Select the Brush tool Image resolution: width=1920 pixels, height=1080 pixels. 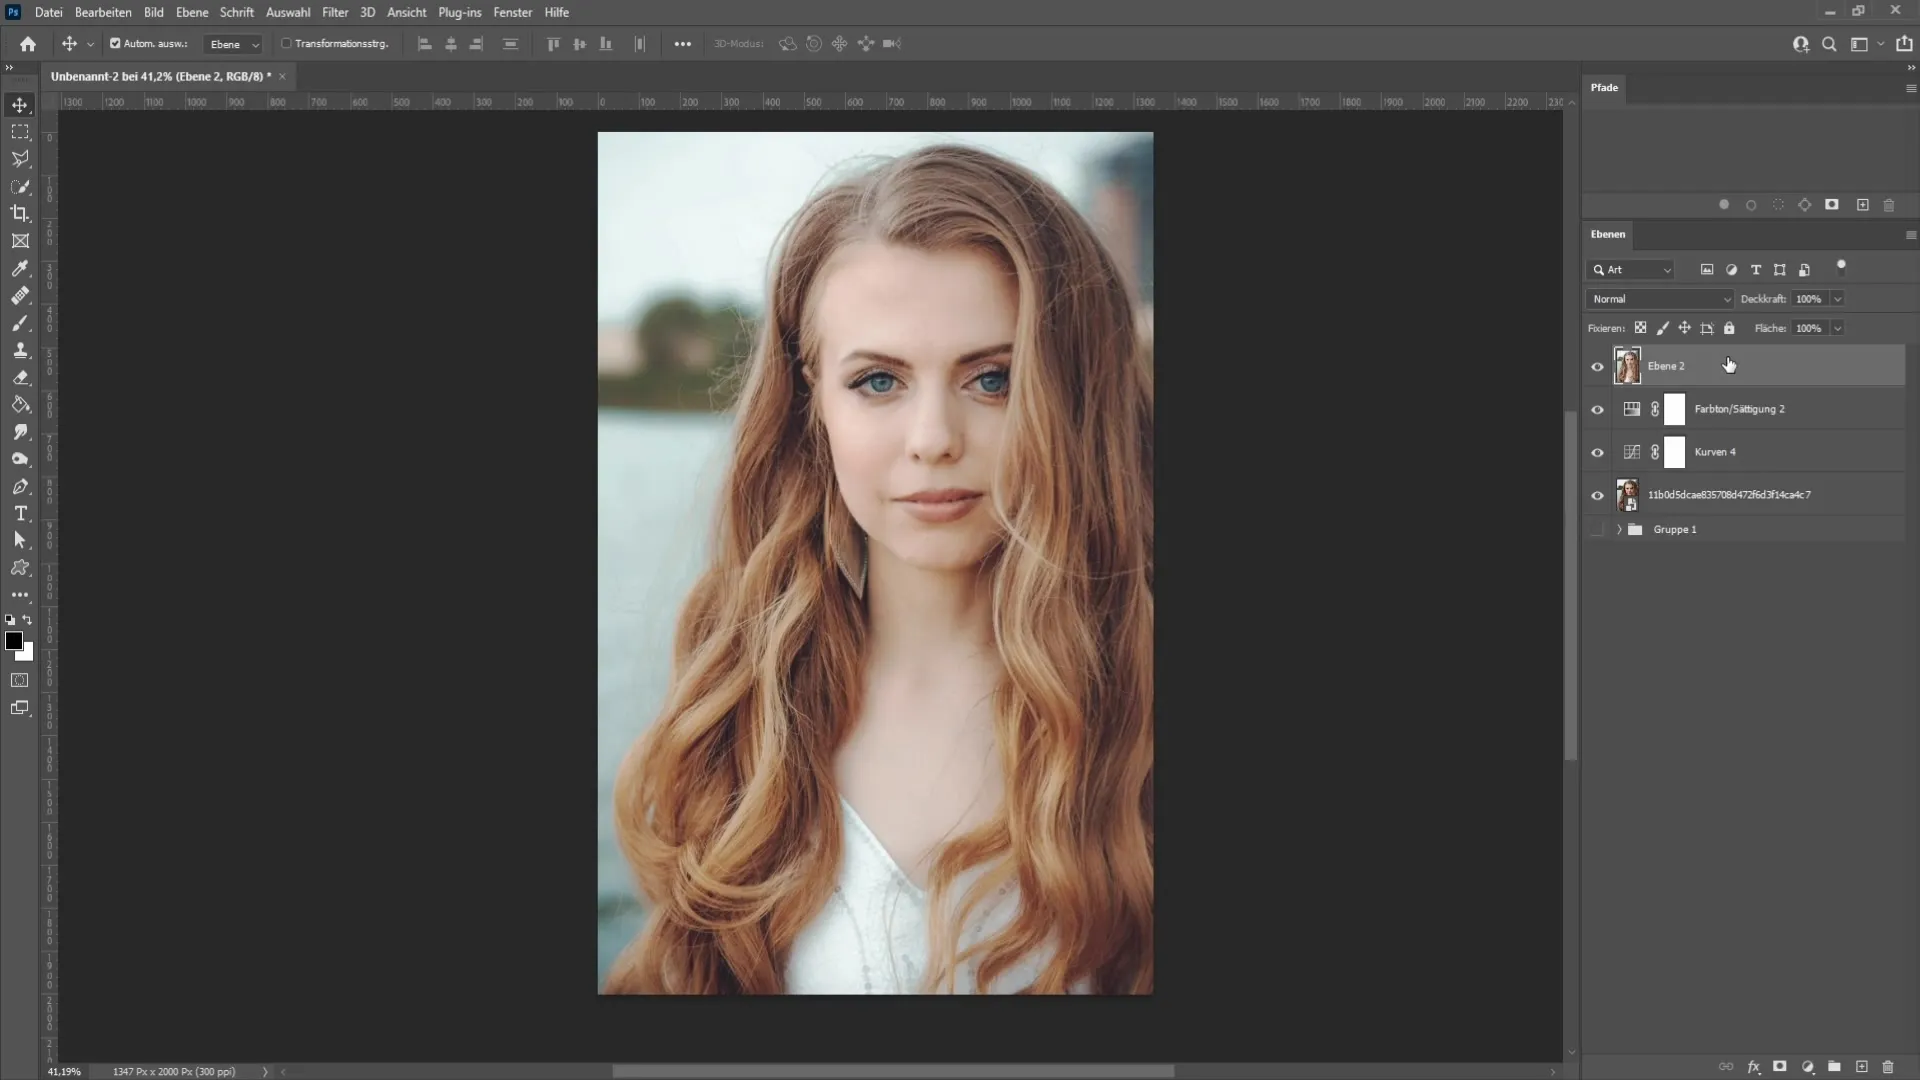pyautogui.click(x=20, y=323)
